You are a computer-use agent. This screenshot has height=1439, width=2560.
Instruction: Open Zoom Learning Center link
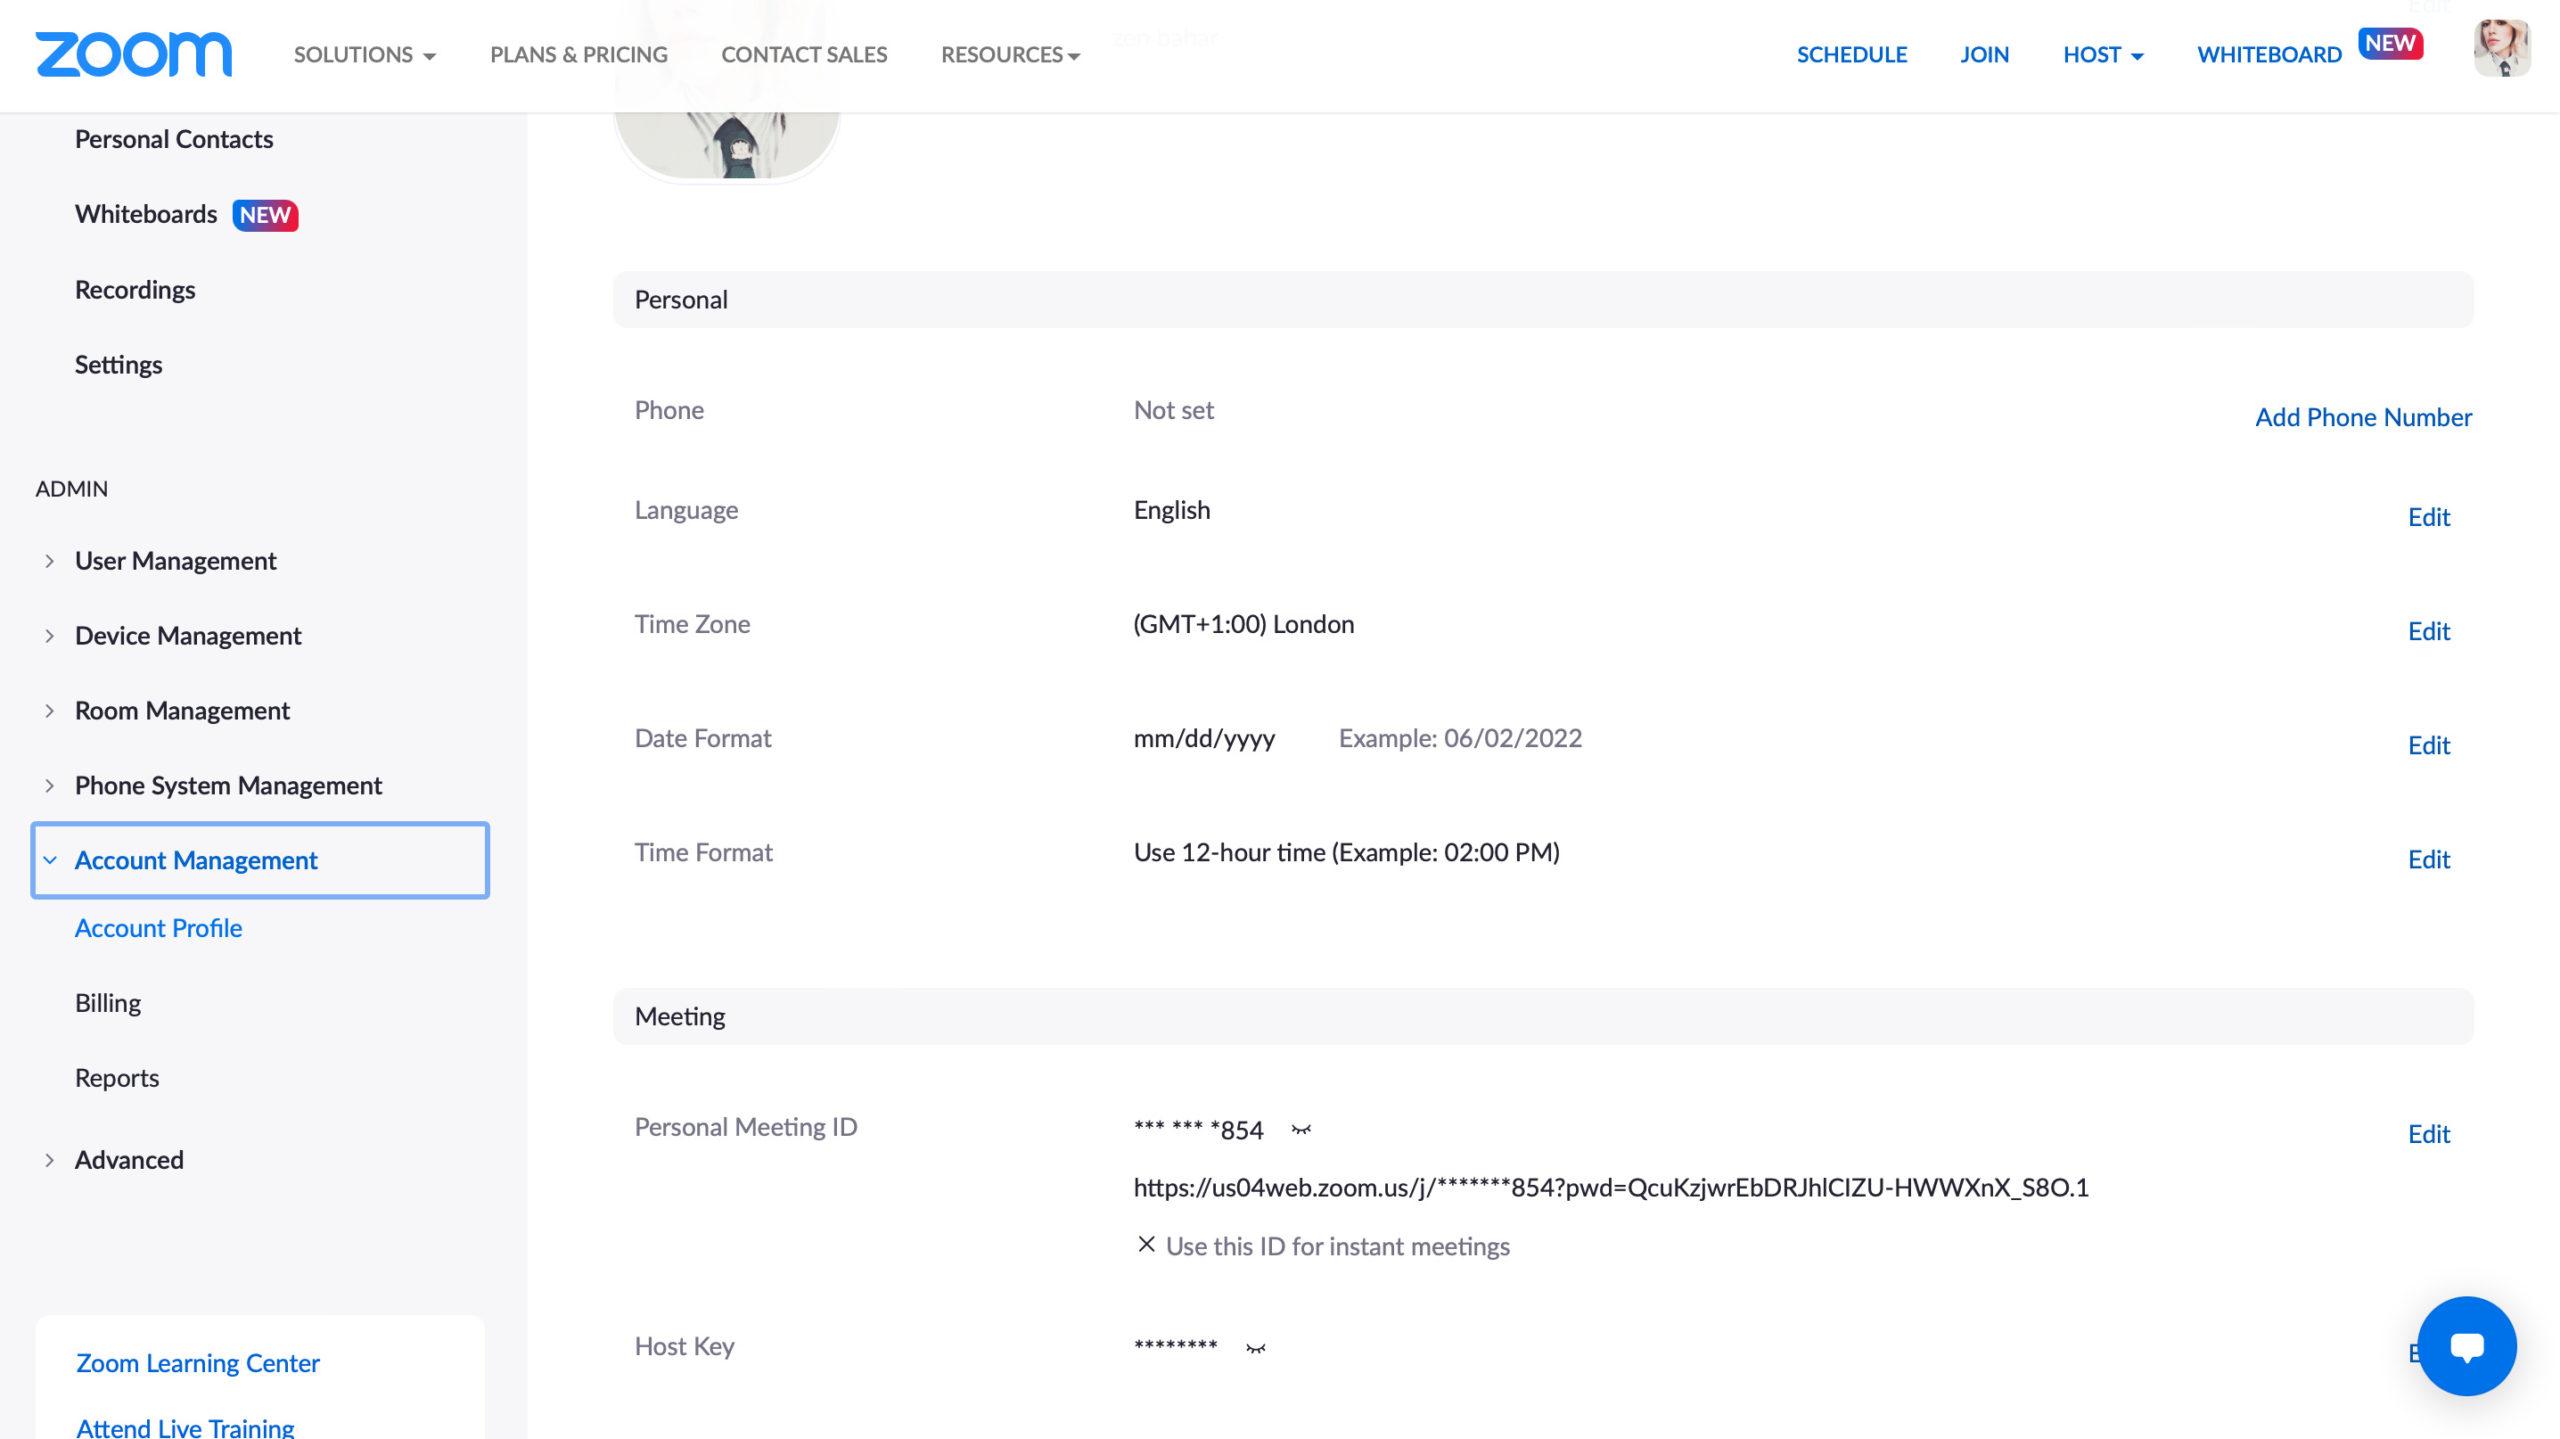198,1363
